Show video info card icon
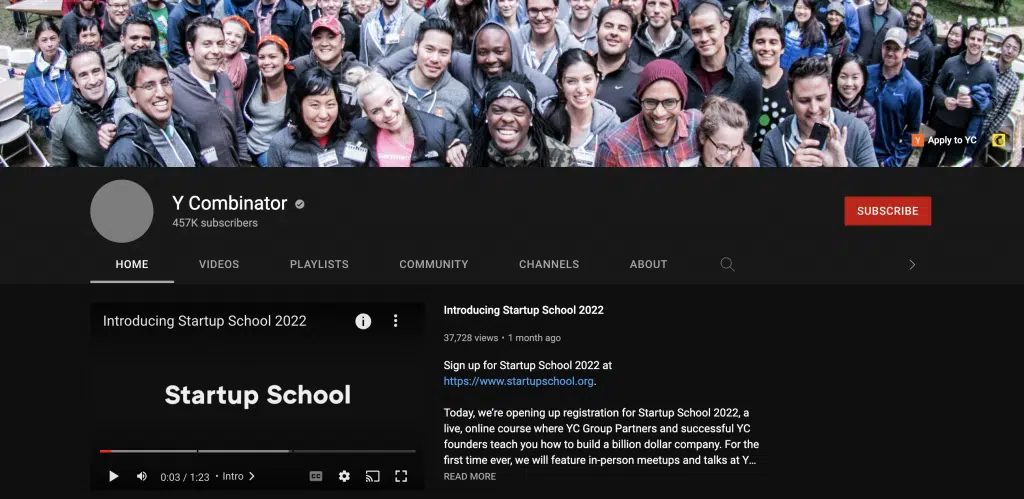The height and width of the screenshot is (499, 1024). (x=363, y=321)
